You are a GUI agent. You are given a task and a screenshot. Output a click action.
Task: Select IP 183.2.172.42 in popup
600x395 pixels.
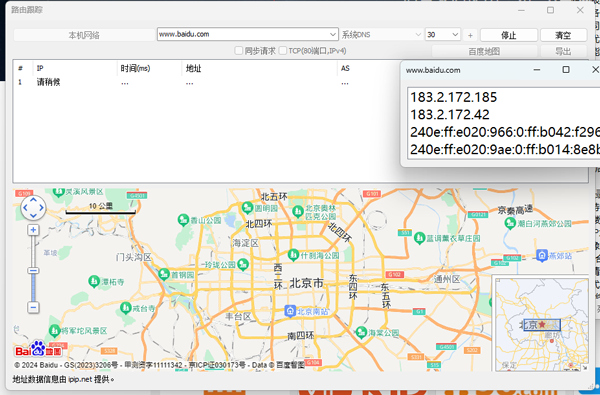[x=450, y=114]
